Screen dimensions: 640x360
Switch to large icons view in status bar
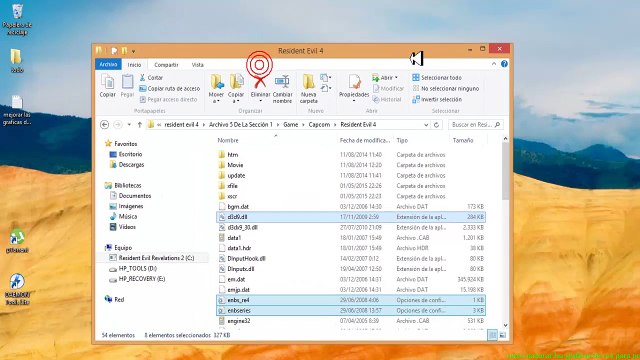502,335
